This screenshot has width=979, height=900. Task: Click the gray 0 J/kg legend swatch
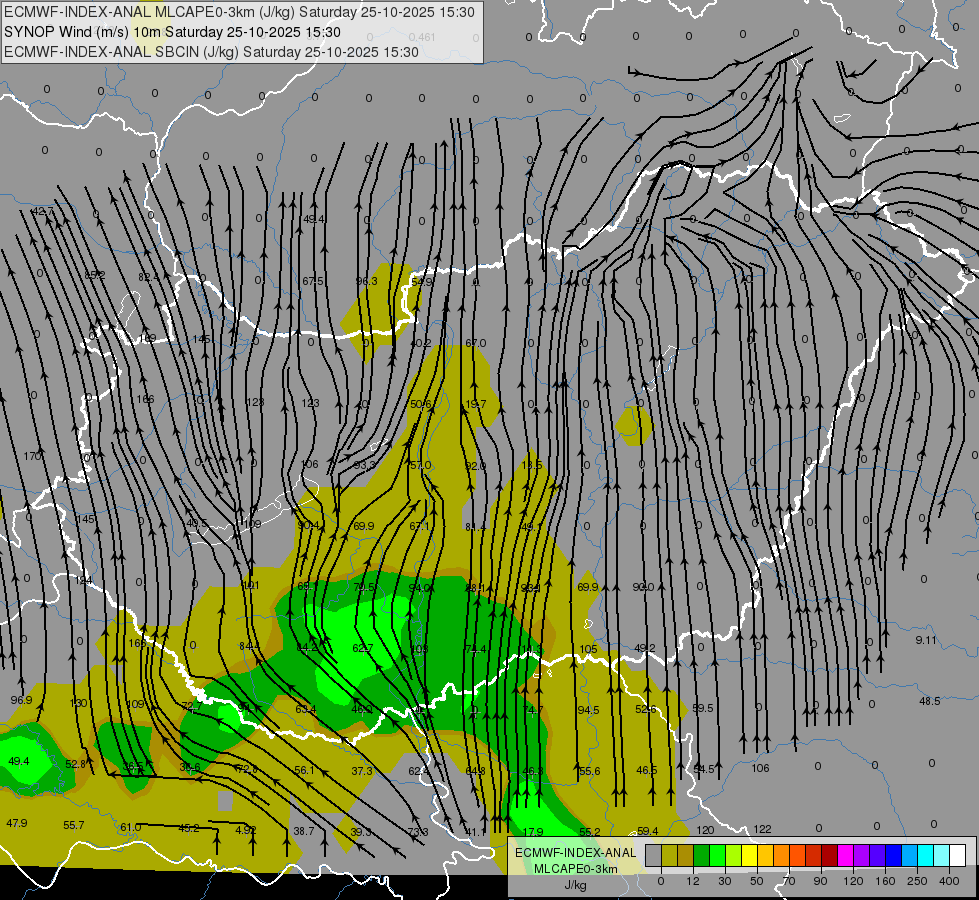(x=654, y=856)
